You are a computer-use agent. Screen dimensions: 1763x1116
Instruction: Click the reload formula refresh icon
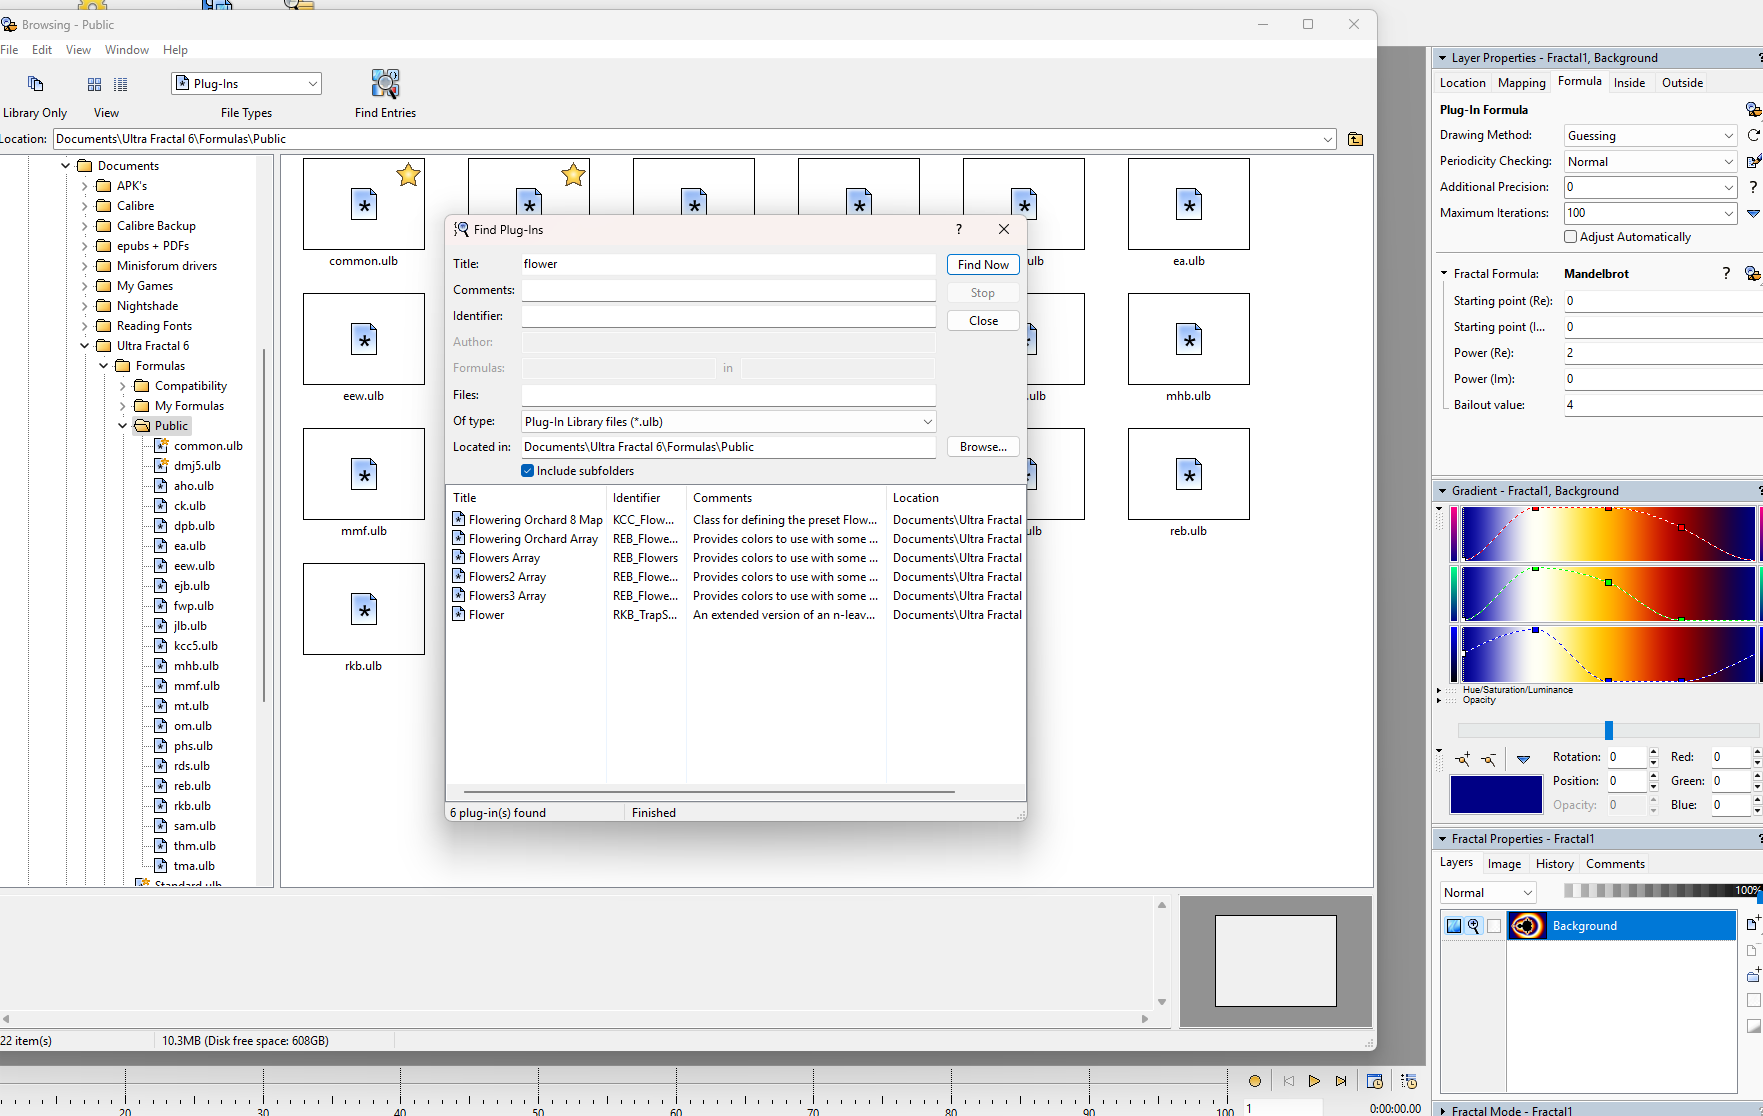(1753, 135)
